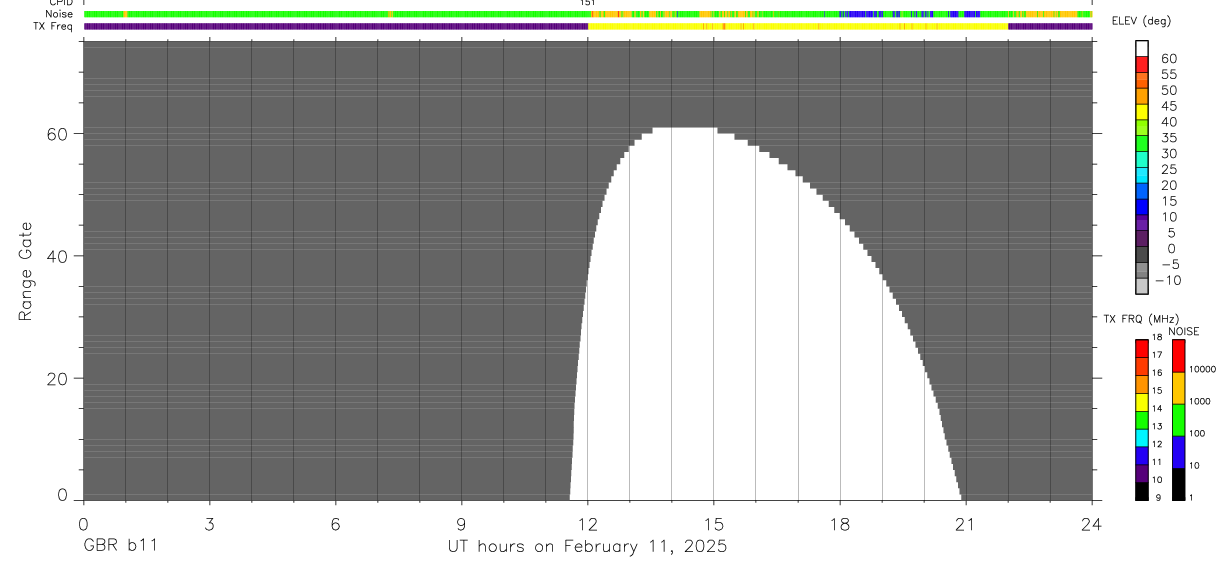Click the Noise color strip above the plot
Screen dimensions: 1228x567
pos(588,14)
